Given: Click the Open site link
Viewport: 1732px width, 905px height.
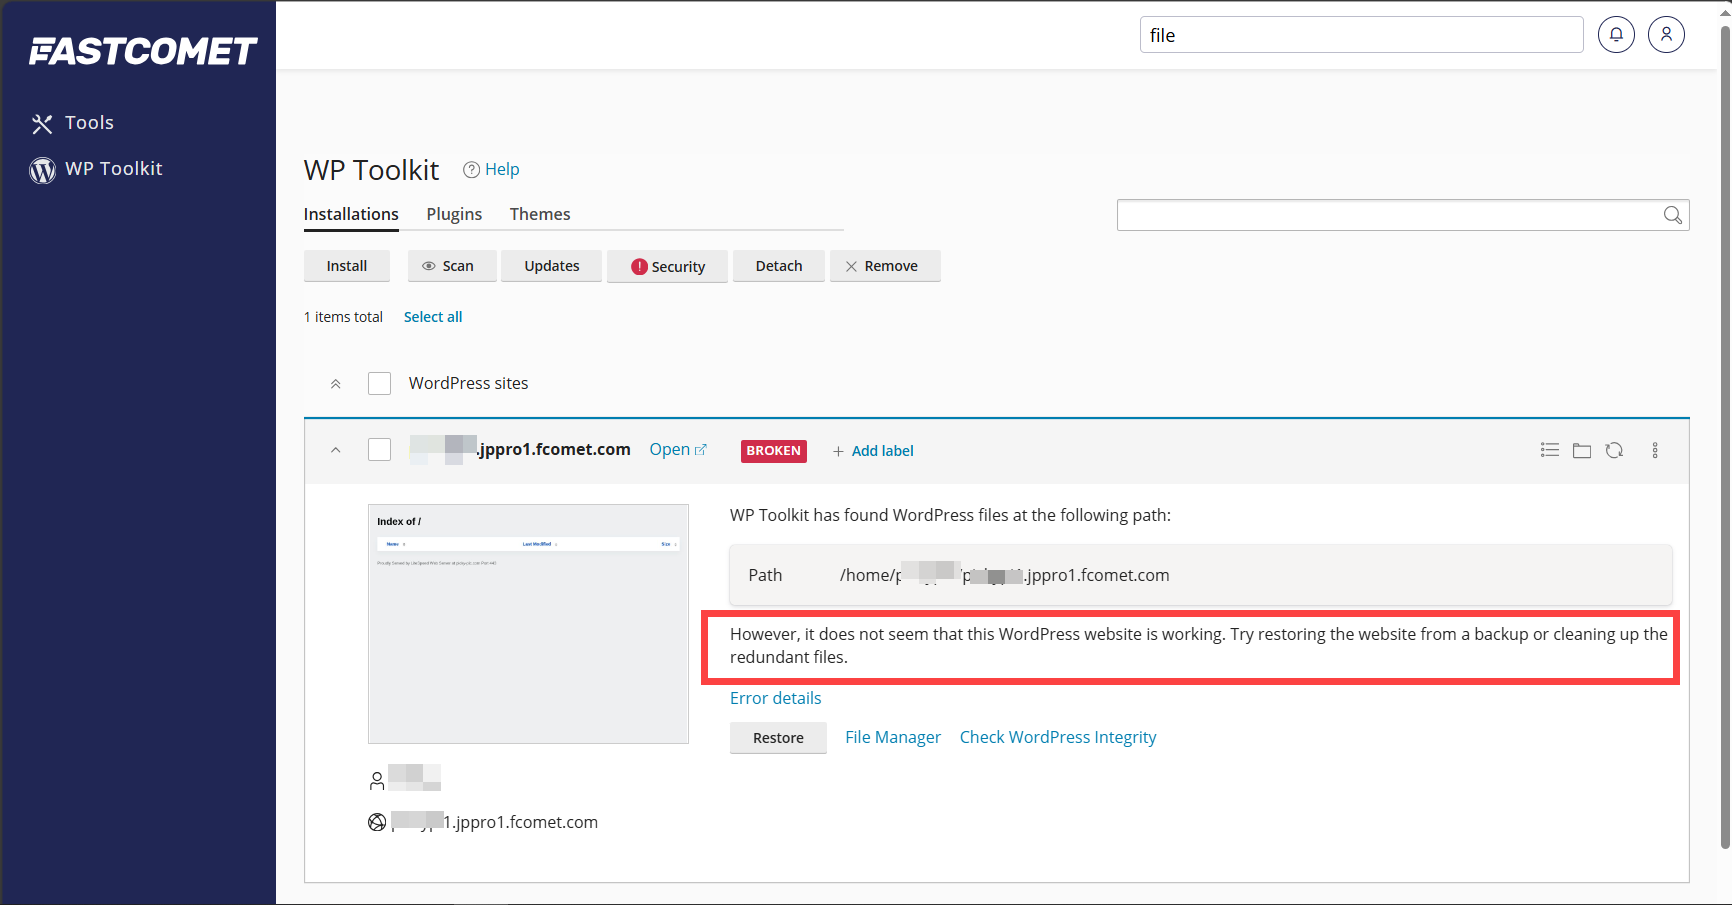Looking at the screenshot, I should point(678,450).
